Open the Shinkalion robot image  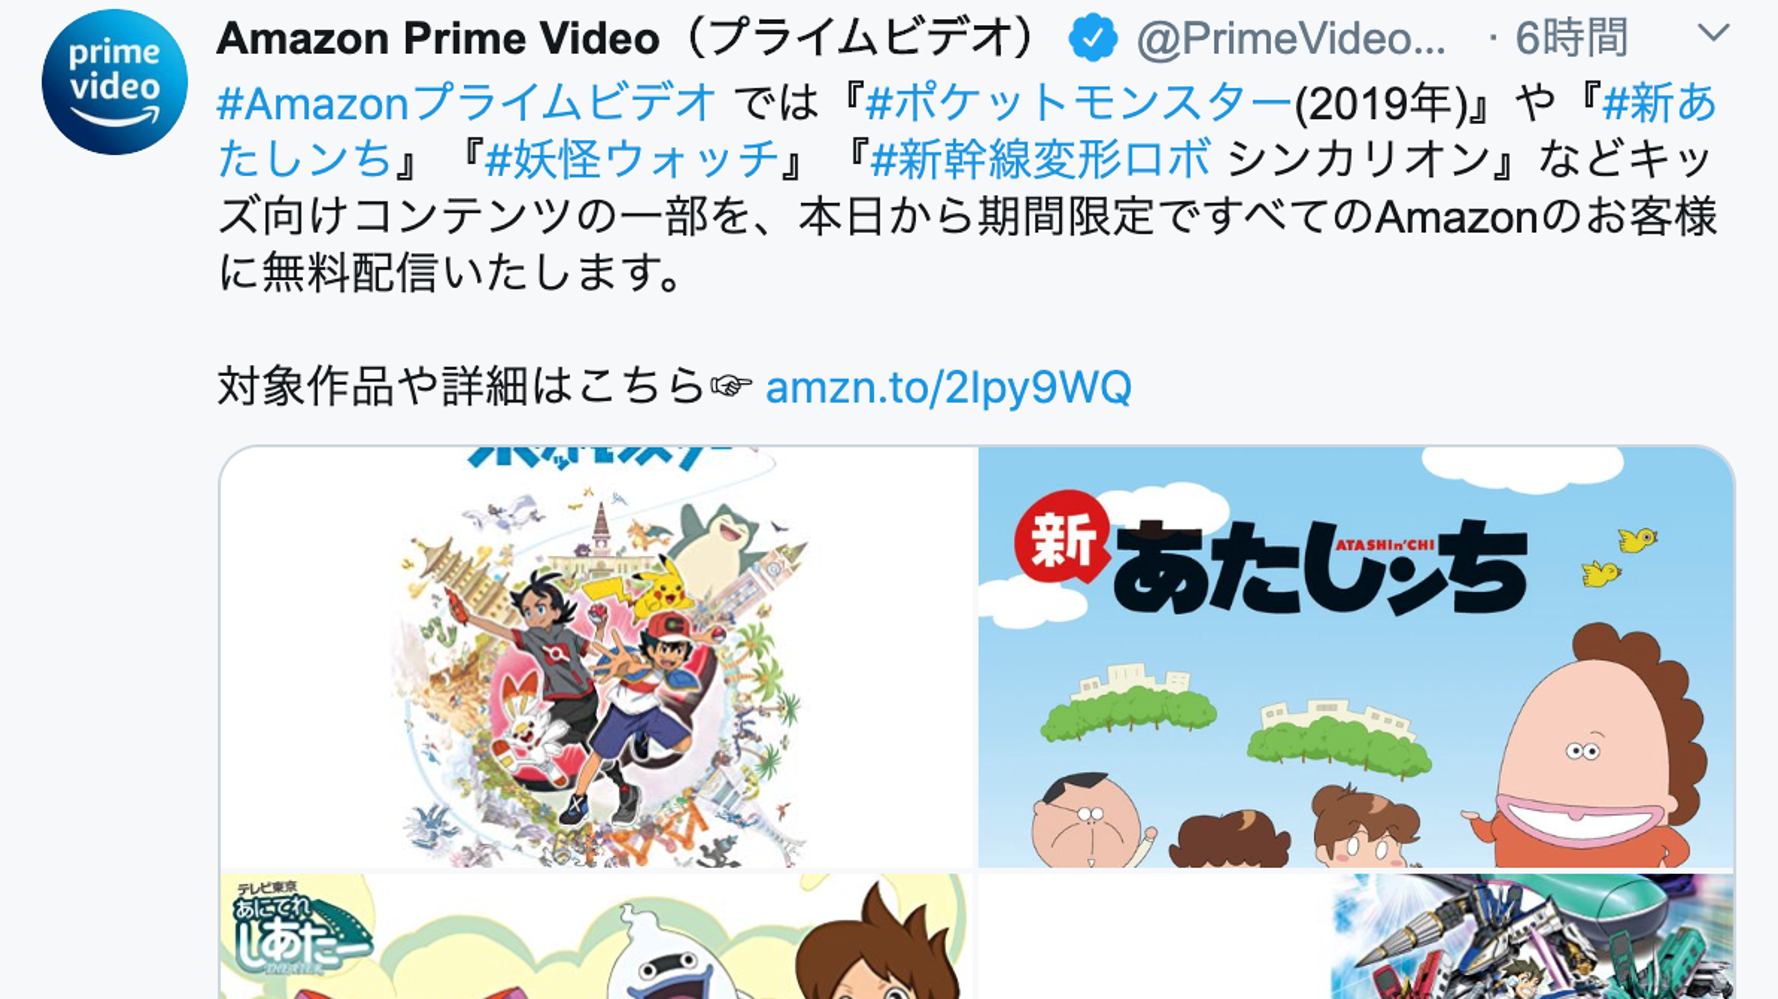tap(1356, 937)
